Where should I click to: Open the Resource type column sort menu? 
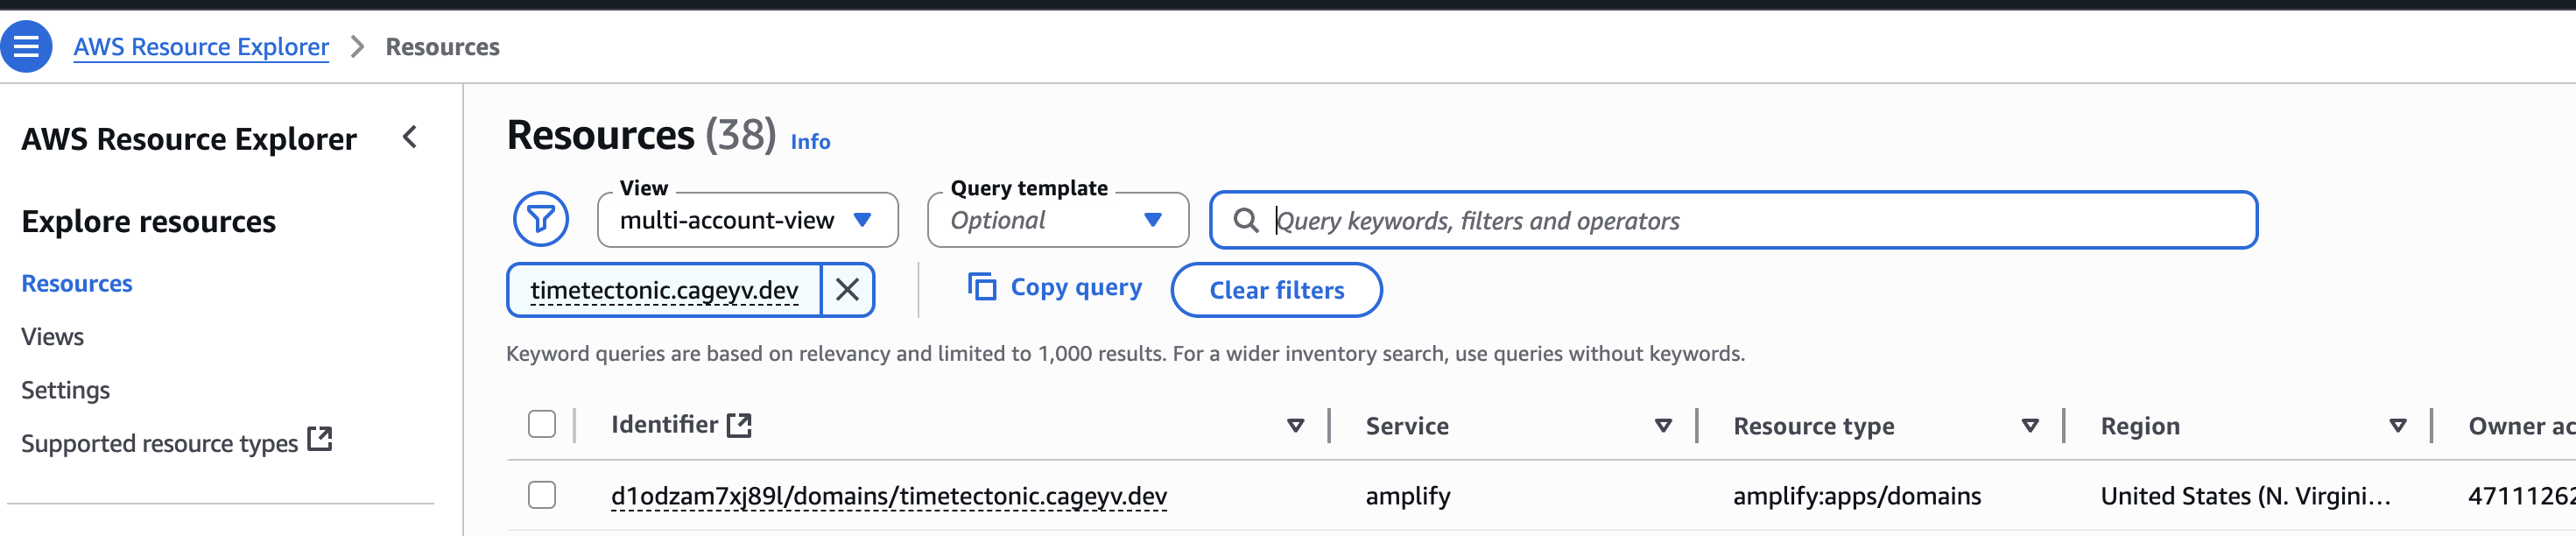2030,426
